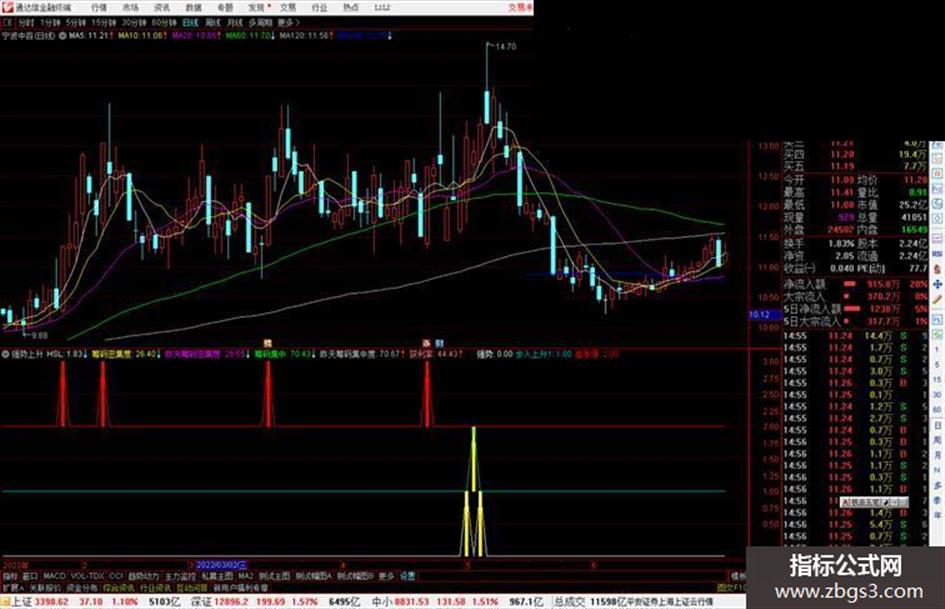
Task: Click the 5日净流入额 row
Action: click(x=856, y=309)
